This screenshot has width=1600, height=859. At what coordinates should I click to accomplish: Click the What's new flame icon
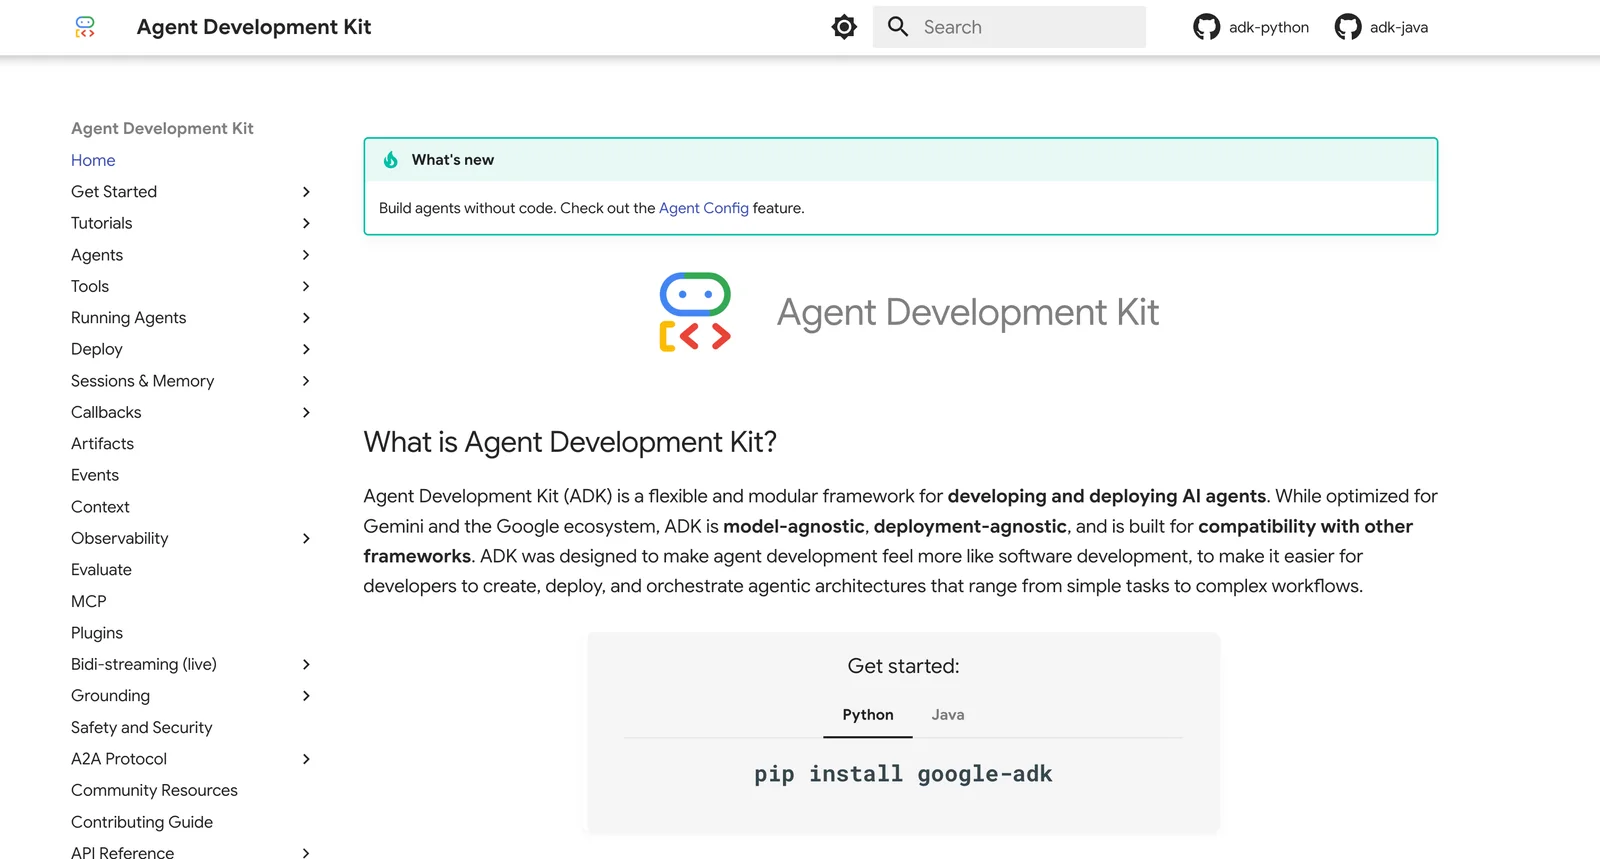(391, 160)
